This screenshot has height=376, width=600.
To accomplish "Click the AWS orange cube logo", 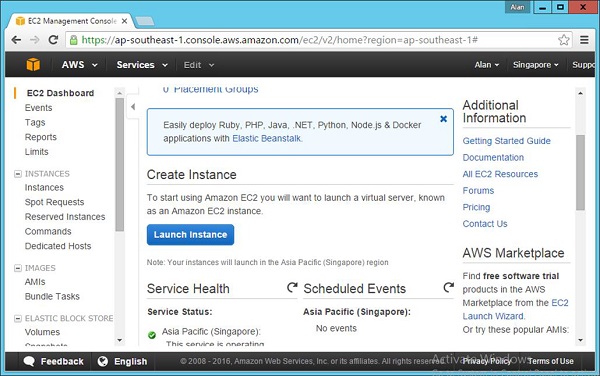I will click(x=33, y=65).
